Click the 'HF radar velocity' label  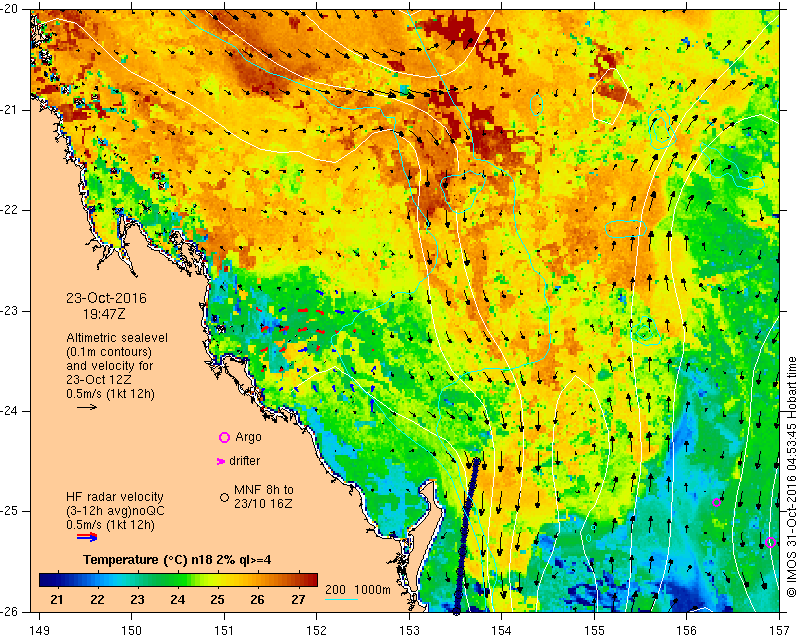pyautogui.click(x=115, y=497)
